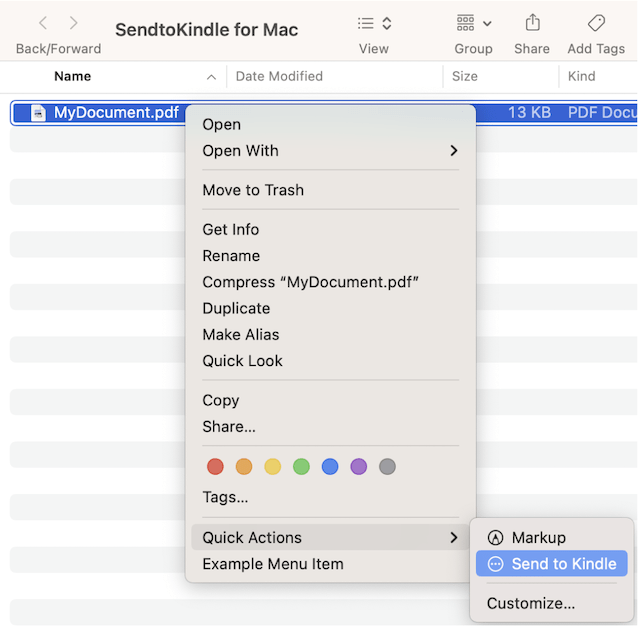Select Compress "MyDocument.pdf" option

point(310,282)
